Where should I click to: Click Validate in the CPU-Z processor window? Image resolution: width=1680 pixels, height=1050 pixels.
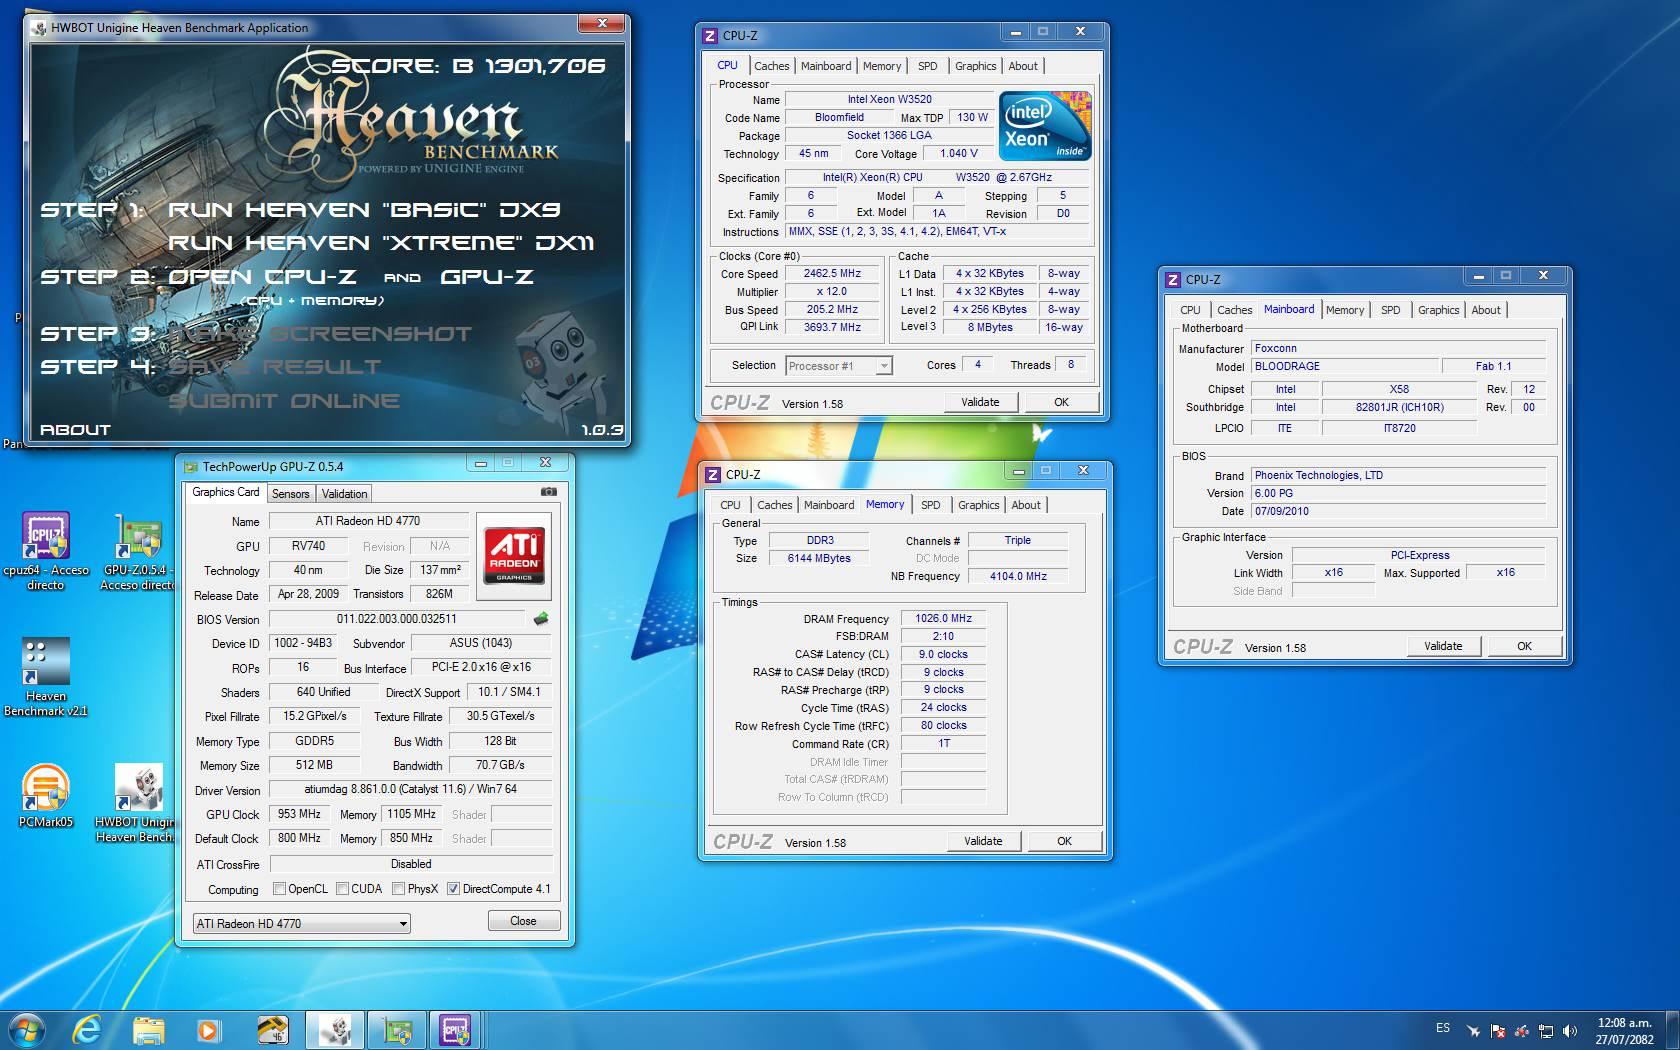tap(980, 402)
